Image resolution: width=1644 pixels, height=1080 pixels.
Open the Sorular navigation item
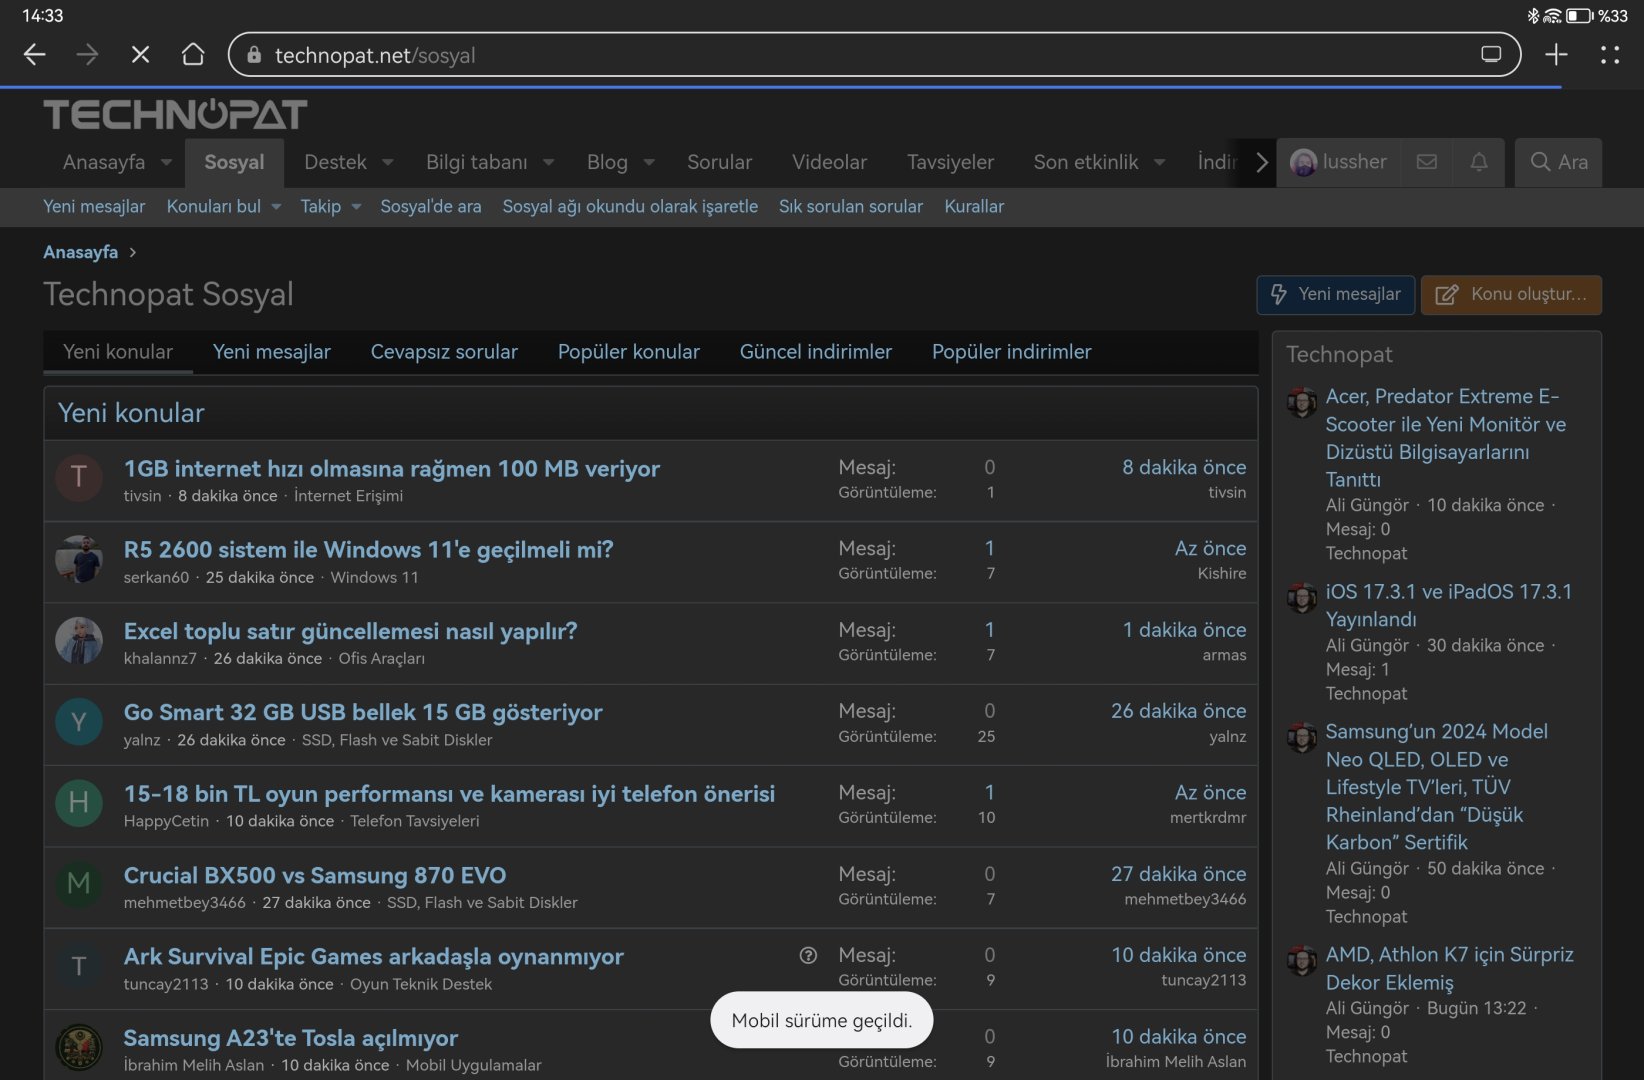(x=719, y=162)
